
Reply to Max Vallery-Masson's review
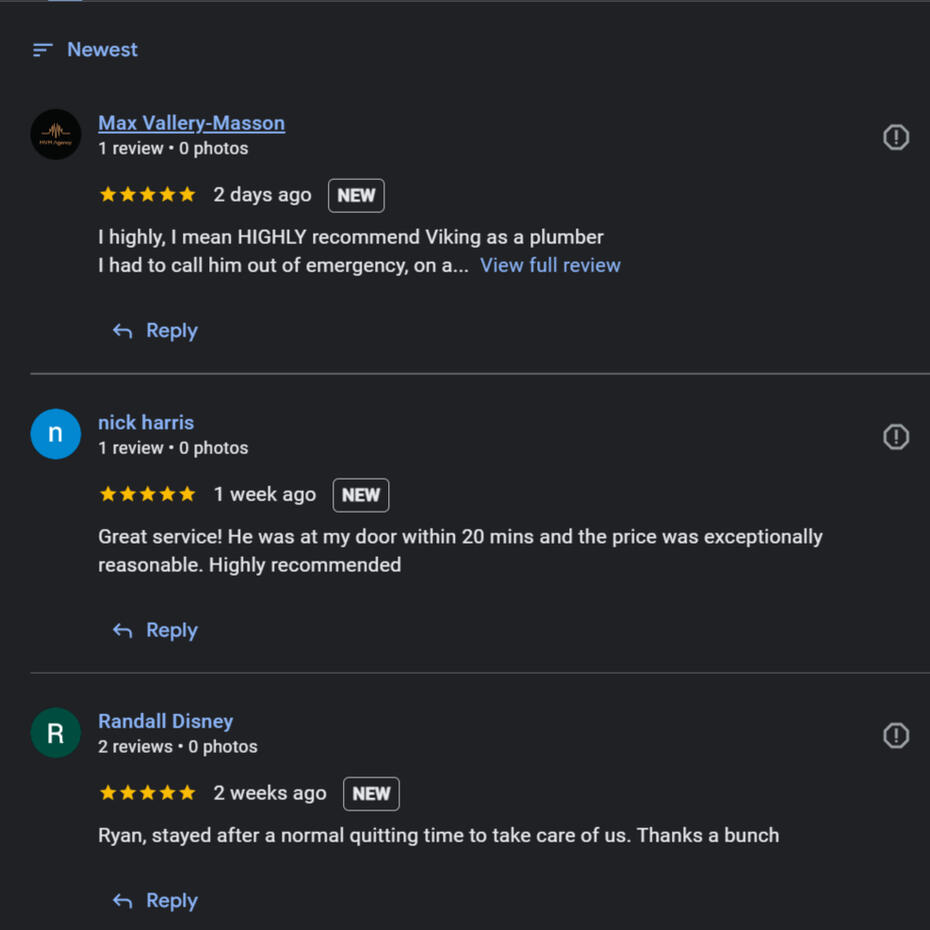(155, 330)
